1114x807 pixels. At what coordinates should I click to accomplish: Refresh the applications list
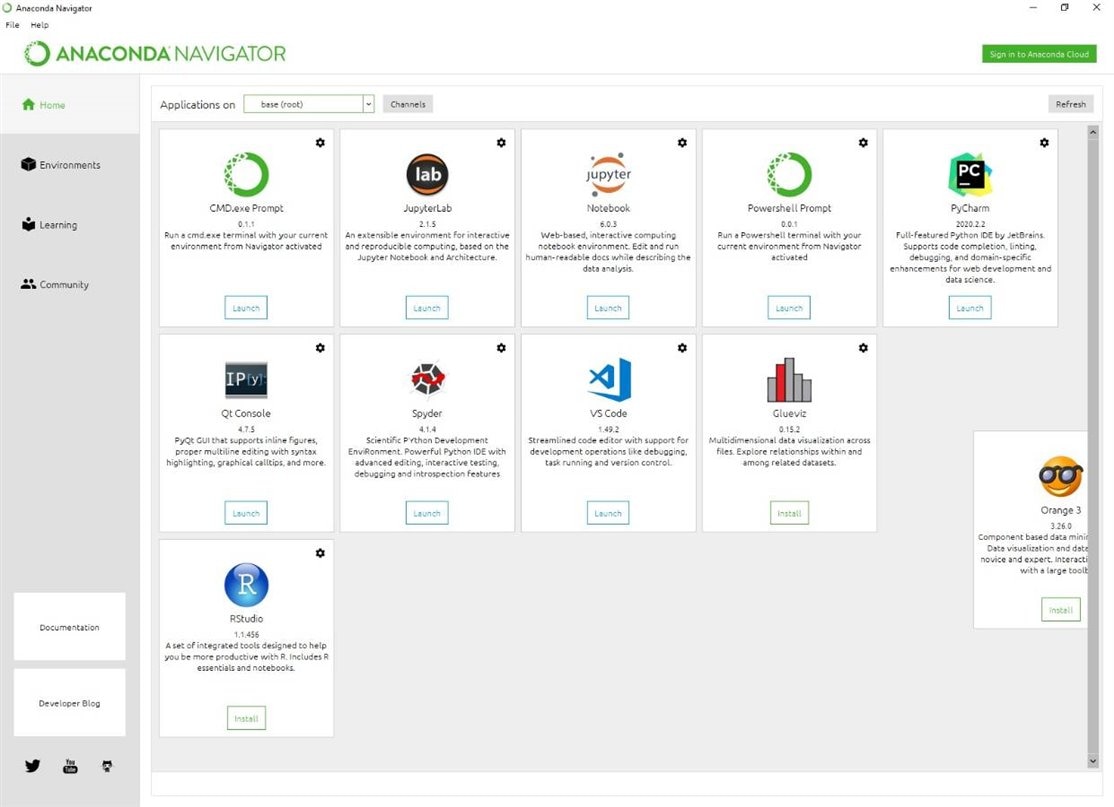click(1071, 104)
